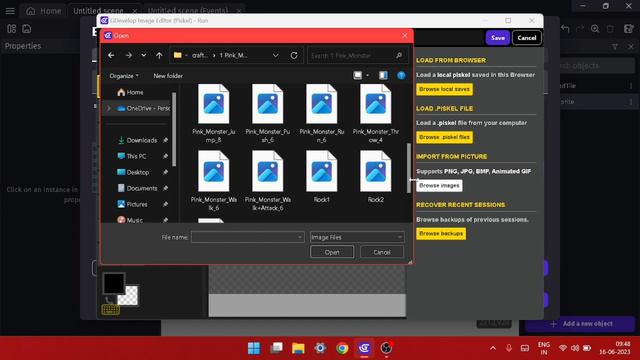This screenshot has height=360, width=640.
Task: Cancel the Piskel image editor
Action: 527,38
